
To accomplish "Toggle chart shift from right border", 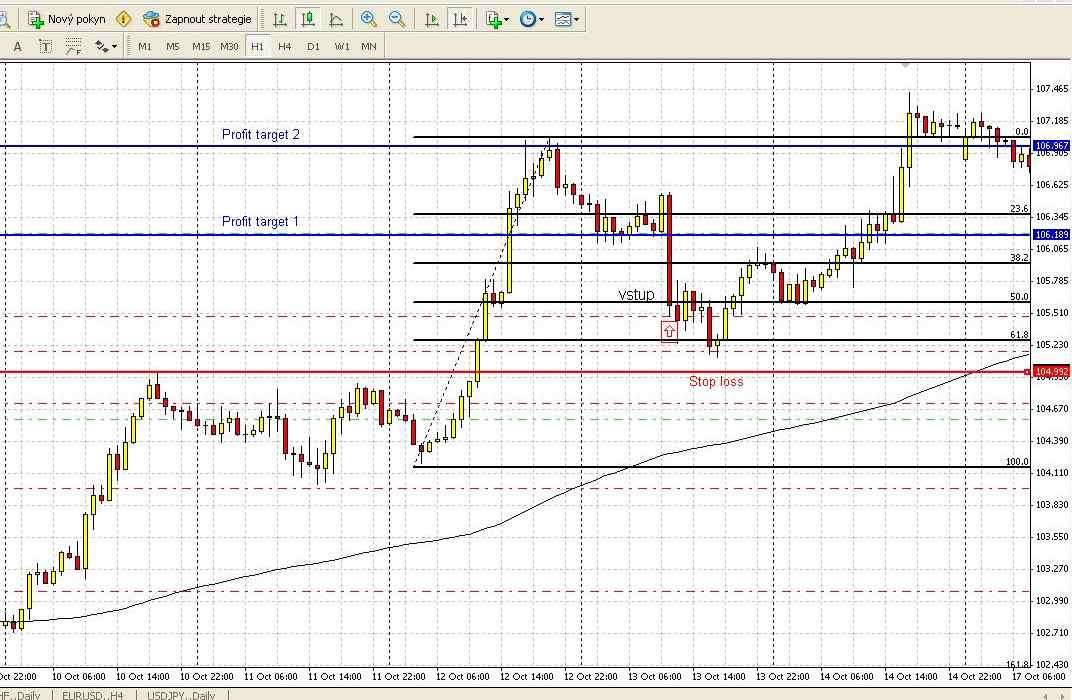I will click(460, 19).
